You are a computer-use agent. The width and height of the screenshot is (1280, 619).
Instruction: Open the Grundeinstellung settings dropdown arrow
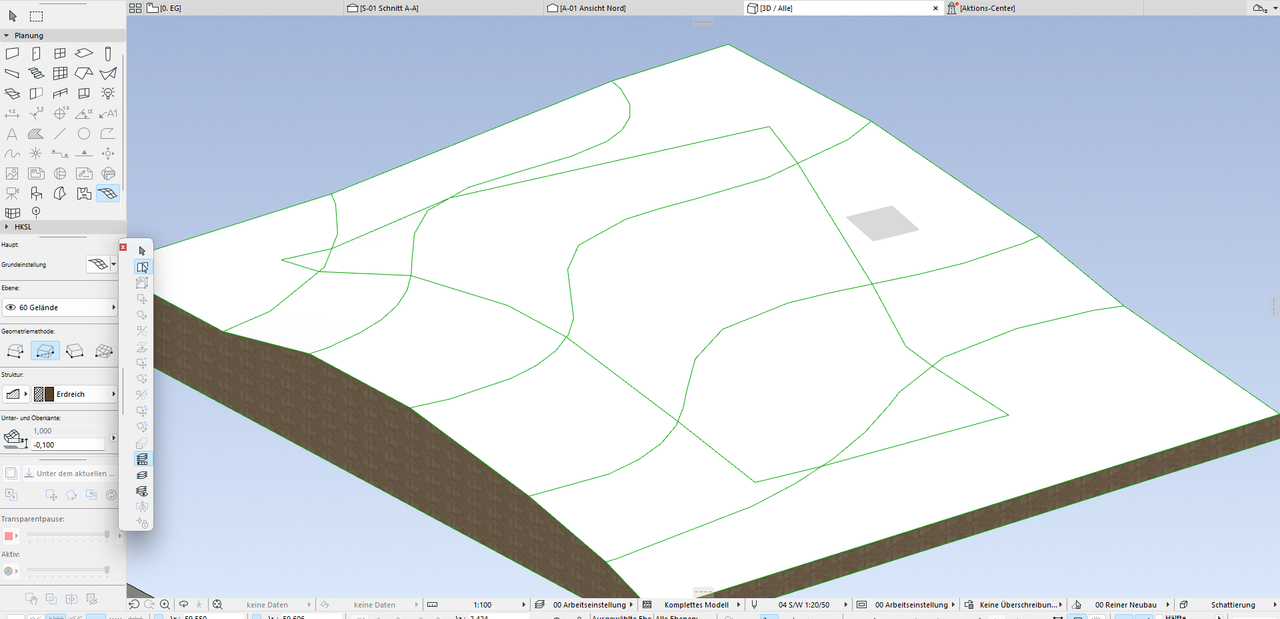tap(113, 264)
